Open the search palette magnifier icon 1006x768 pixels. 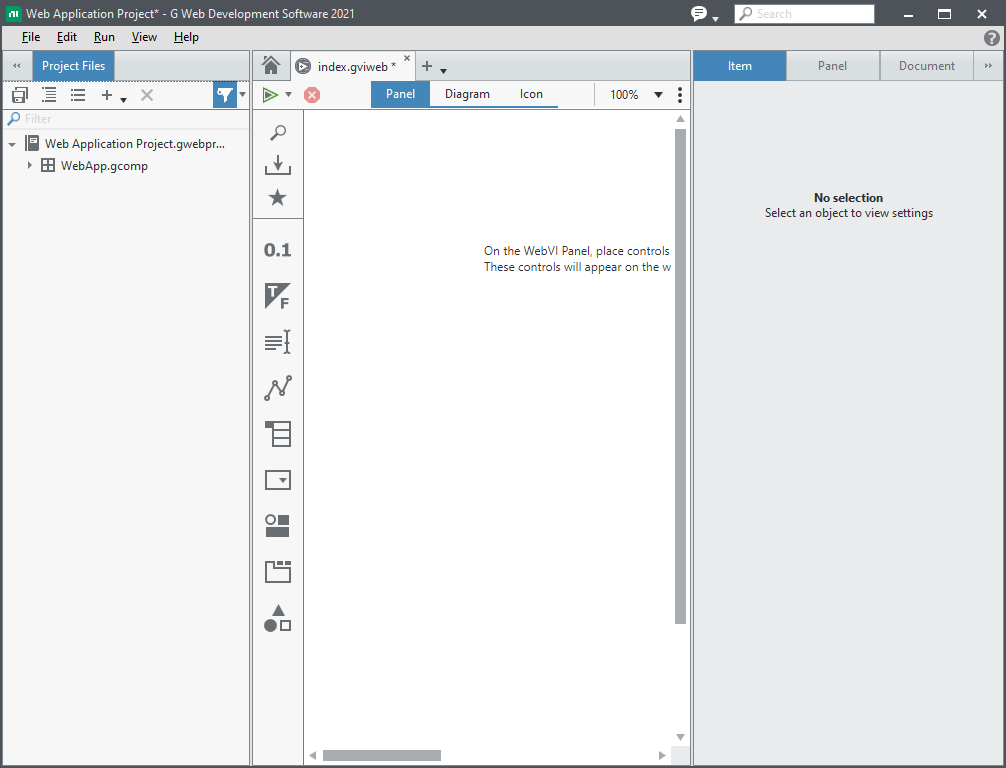pos(278,132)
